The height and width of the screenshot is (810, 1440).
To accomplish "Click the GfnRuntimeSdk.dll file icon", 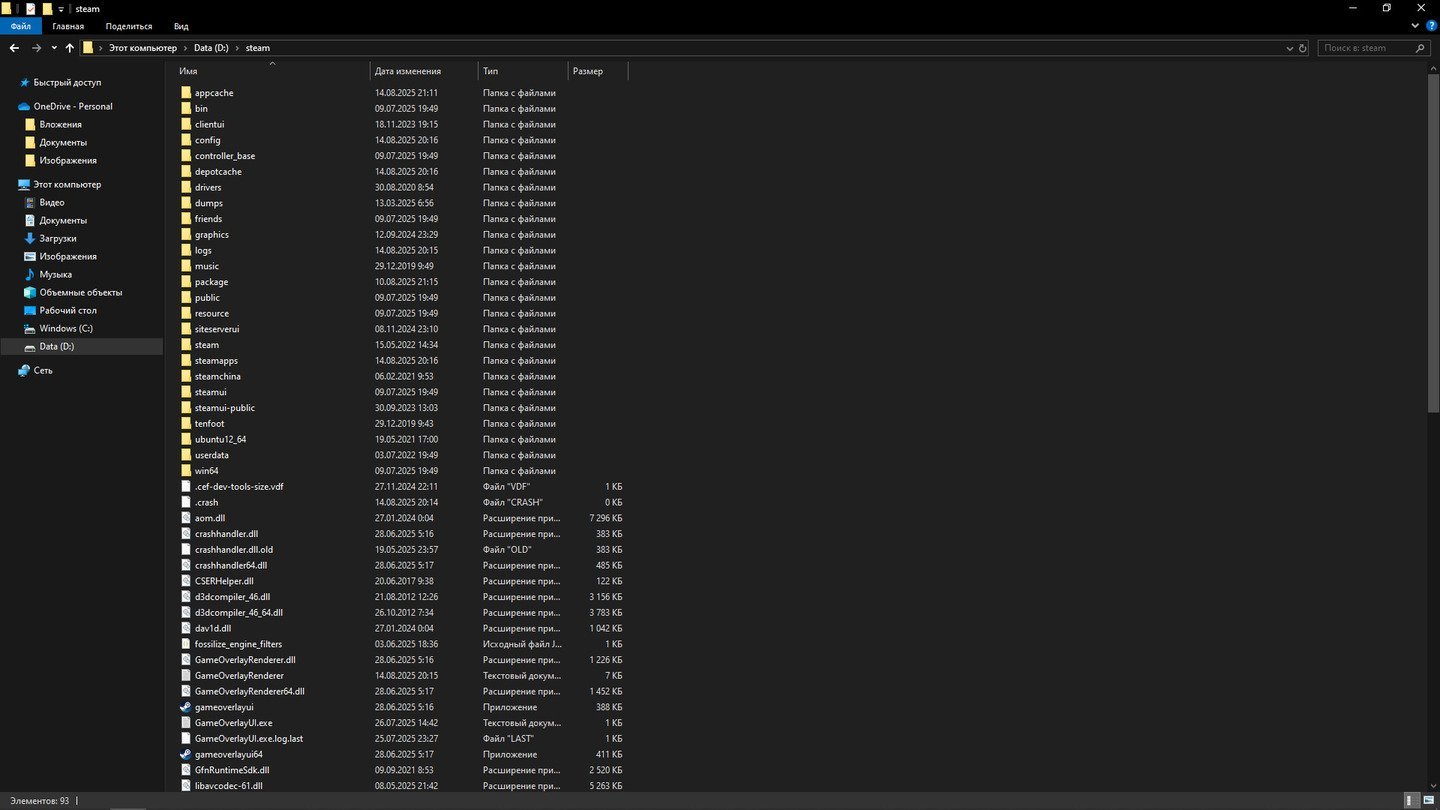I will (186, 770).
